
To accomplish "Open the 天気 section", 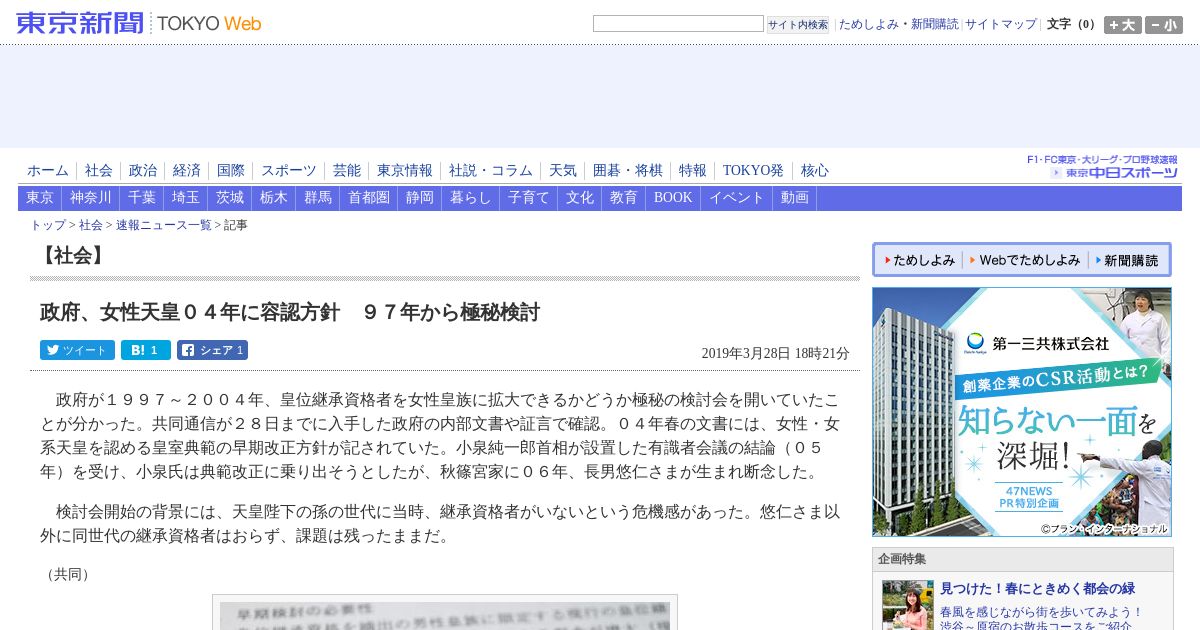I will (563, 171).
